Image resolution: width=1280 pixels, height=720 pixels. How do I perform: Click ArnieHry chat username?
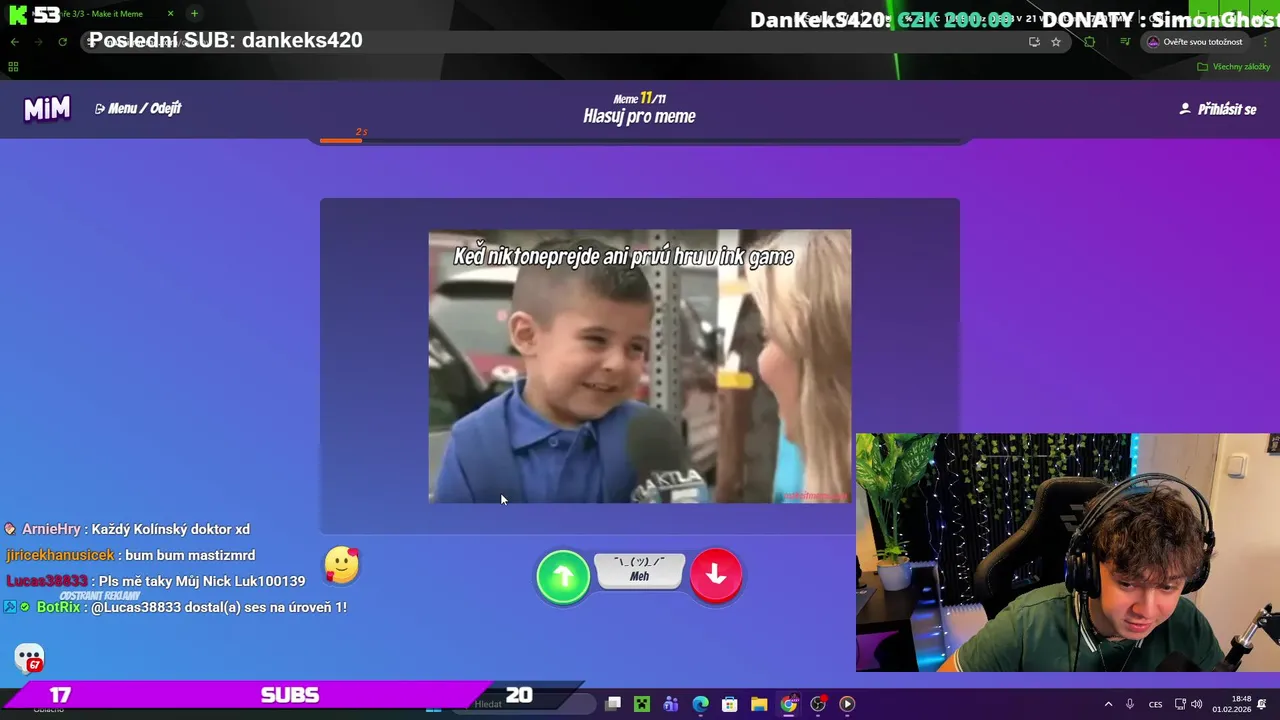51,529
